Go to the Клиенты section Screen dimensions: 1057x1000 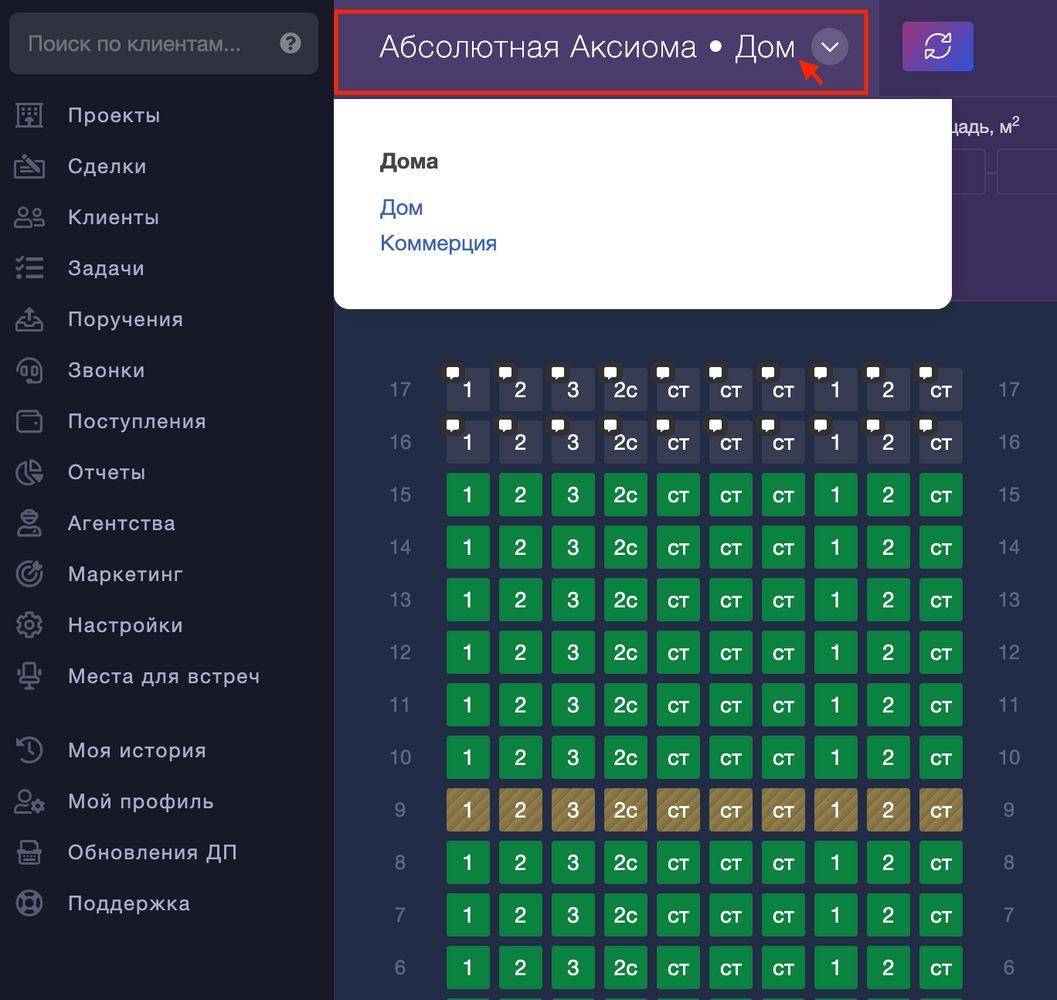[113, 217]
